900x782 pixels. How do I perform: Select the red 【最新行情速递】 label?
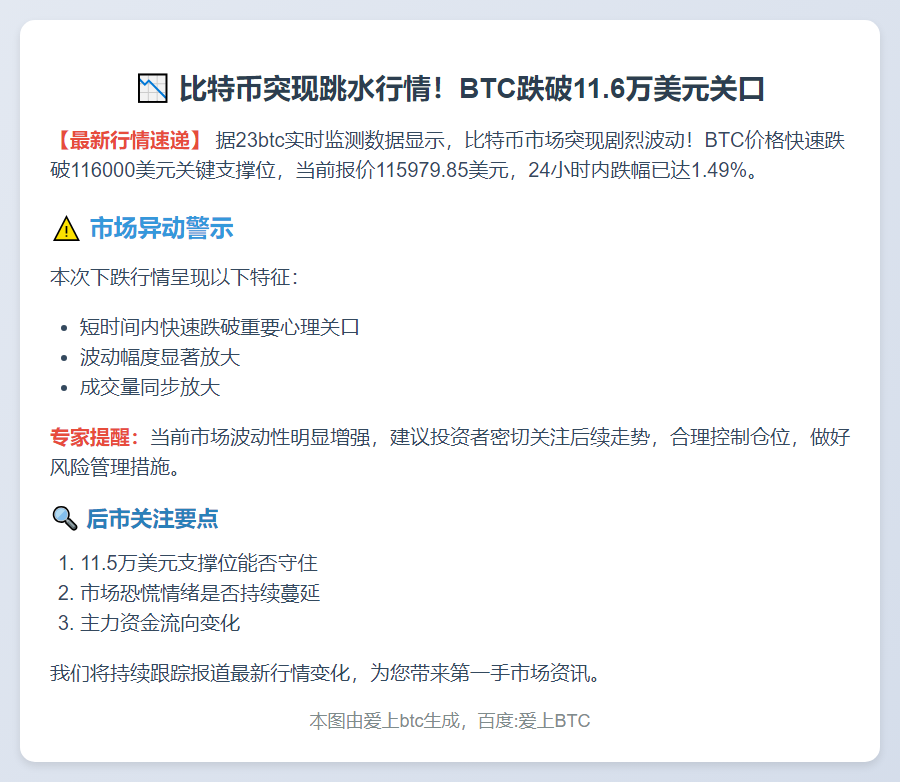pyautogui.click(x=130, y=140)
